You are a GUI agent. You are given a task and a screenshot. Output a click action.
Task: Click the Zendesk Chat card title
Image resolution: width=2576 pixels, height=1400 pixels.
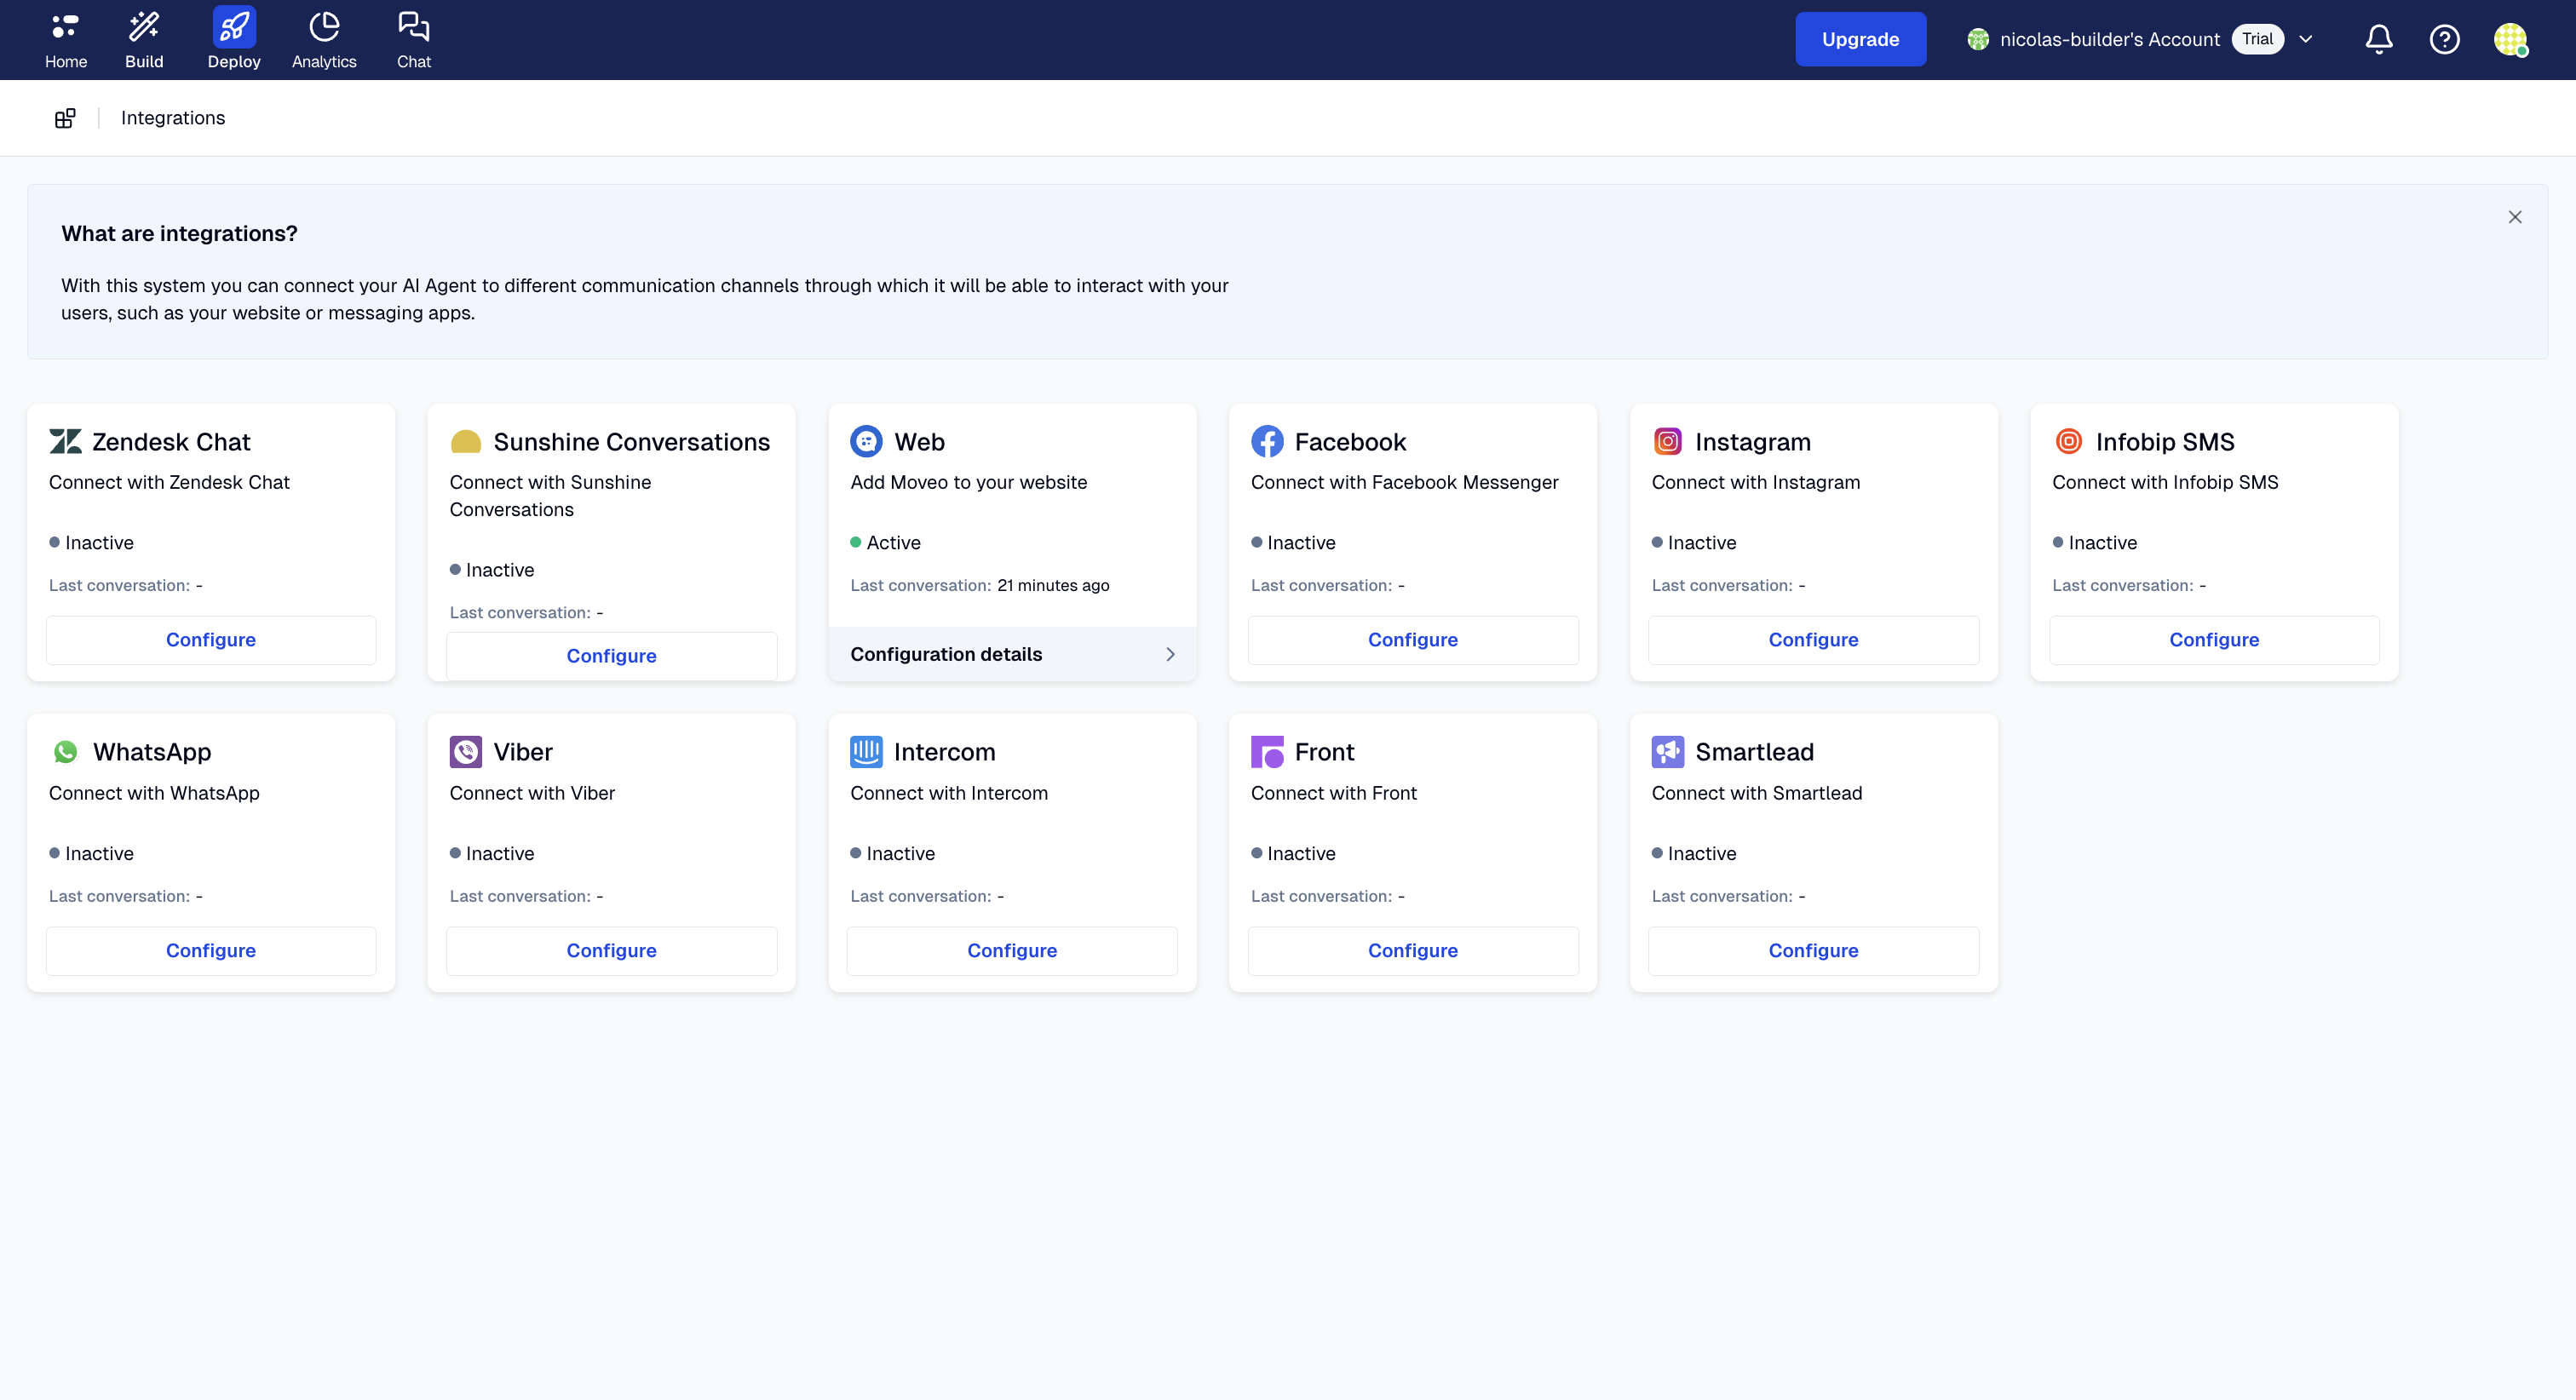click(x=171, y=442)
